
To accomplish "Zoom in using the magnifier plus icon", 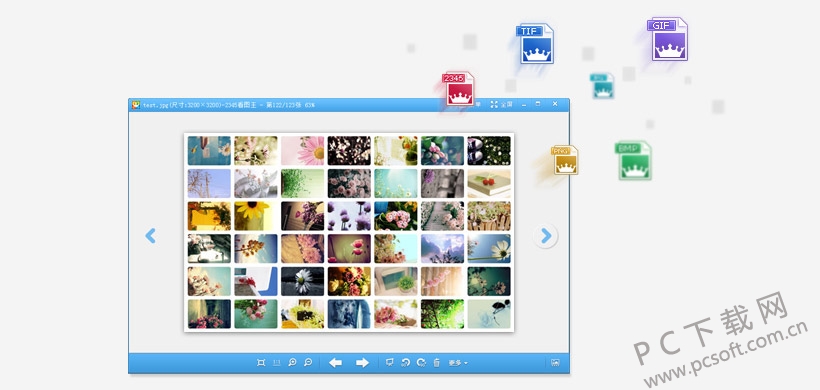I will [292, 362].
